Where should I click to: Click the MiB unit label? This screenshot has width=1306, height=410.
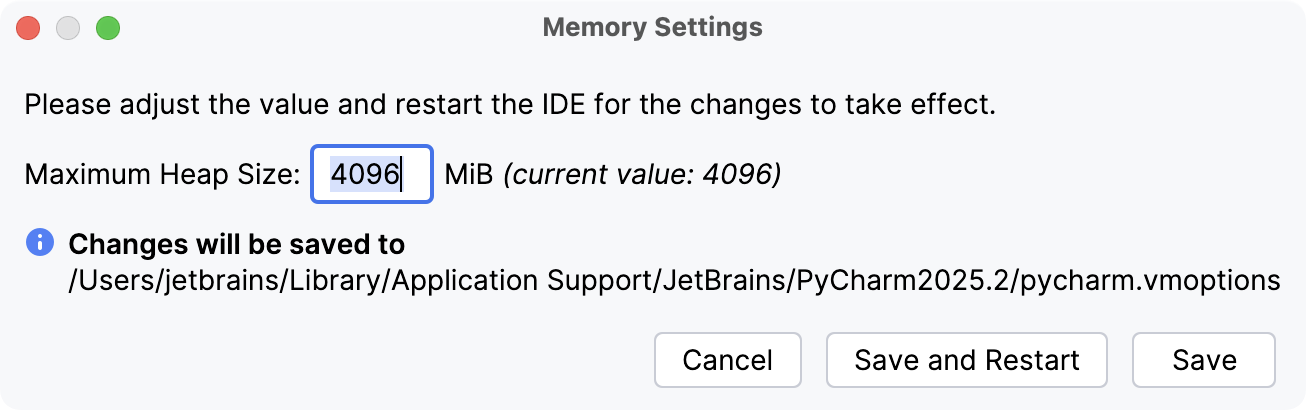[x=469, y=175]
